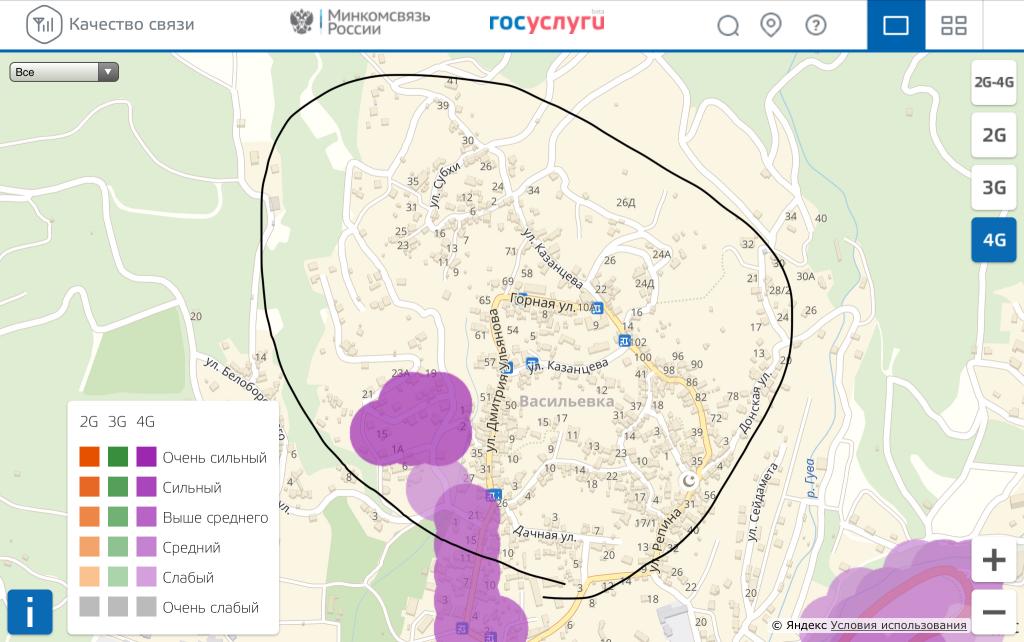The image size is (1024, 642).
Task: Click the Яндекс copyright label
Action: [x=800, y=625]
